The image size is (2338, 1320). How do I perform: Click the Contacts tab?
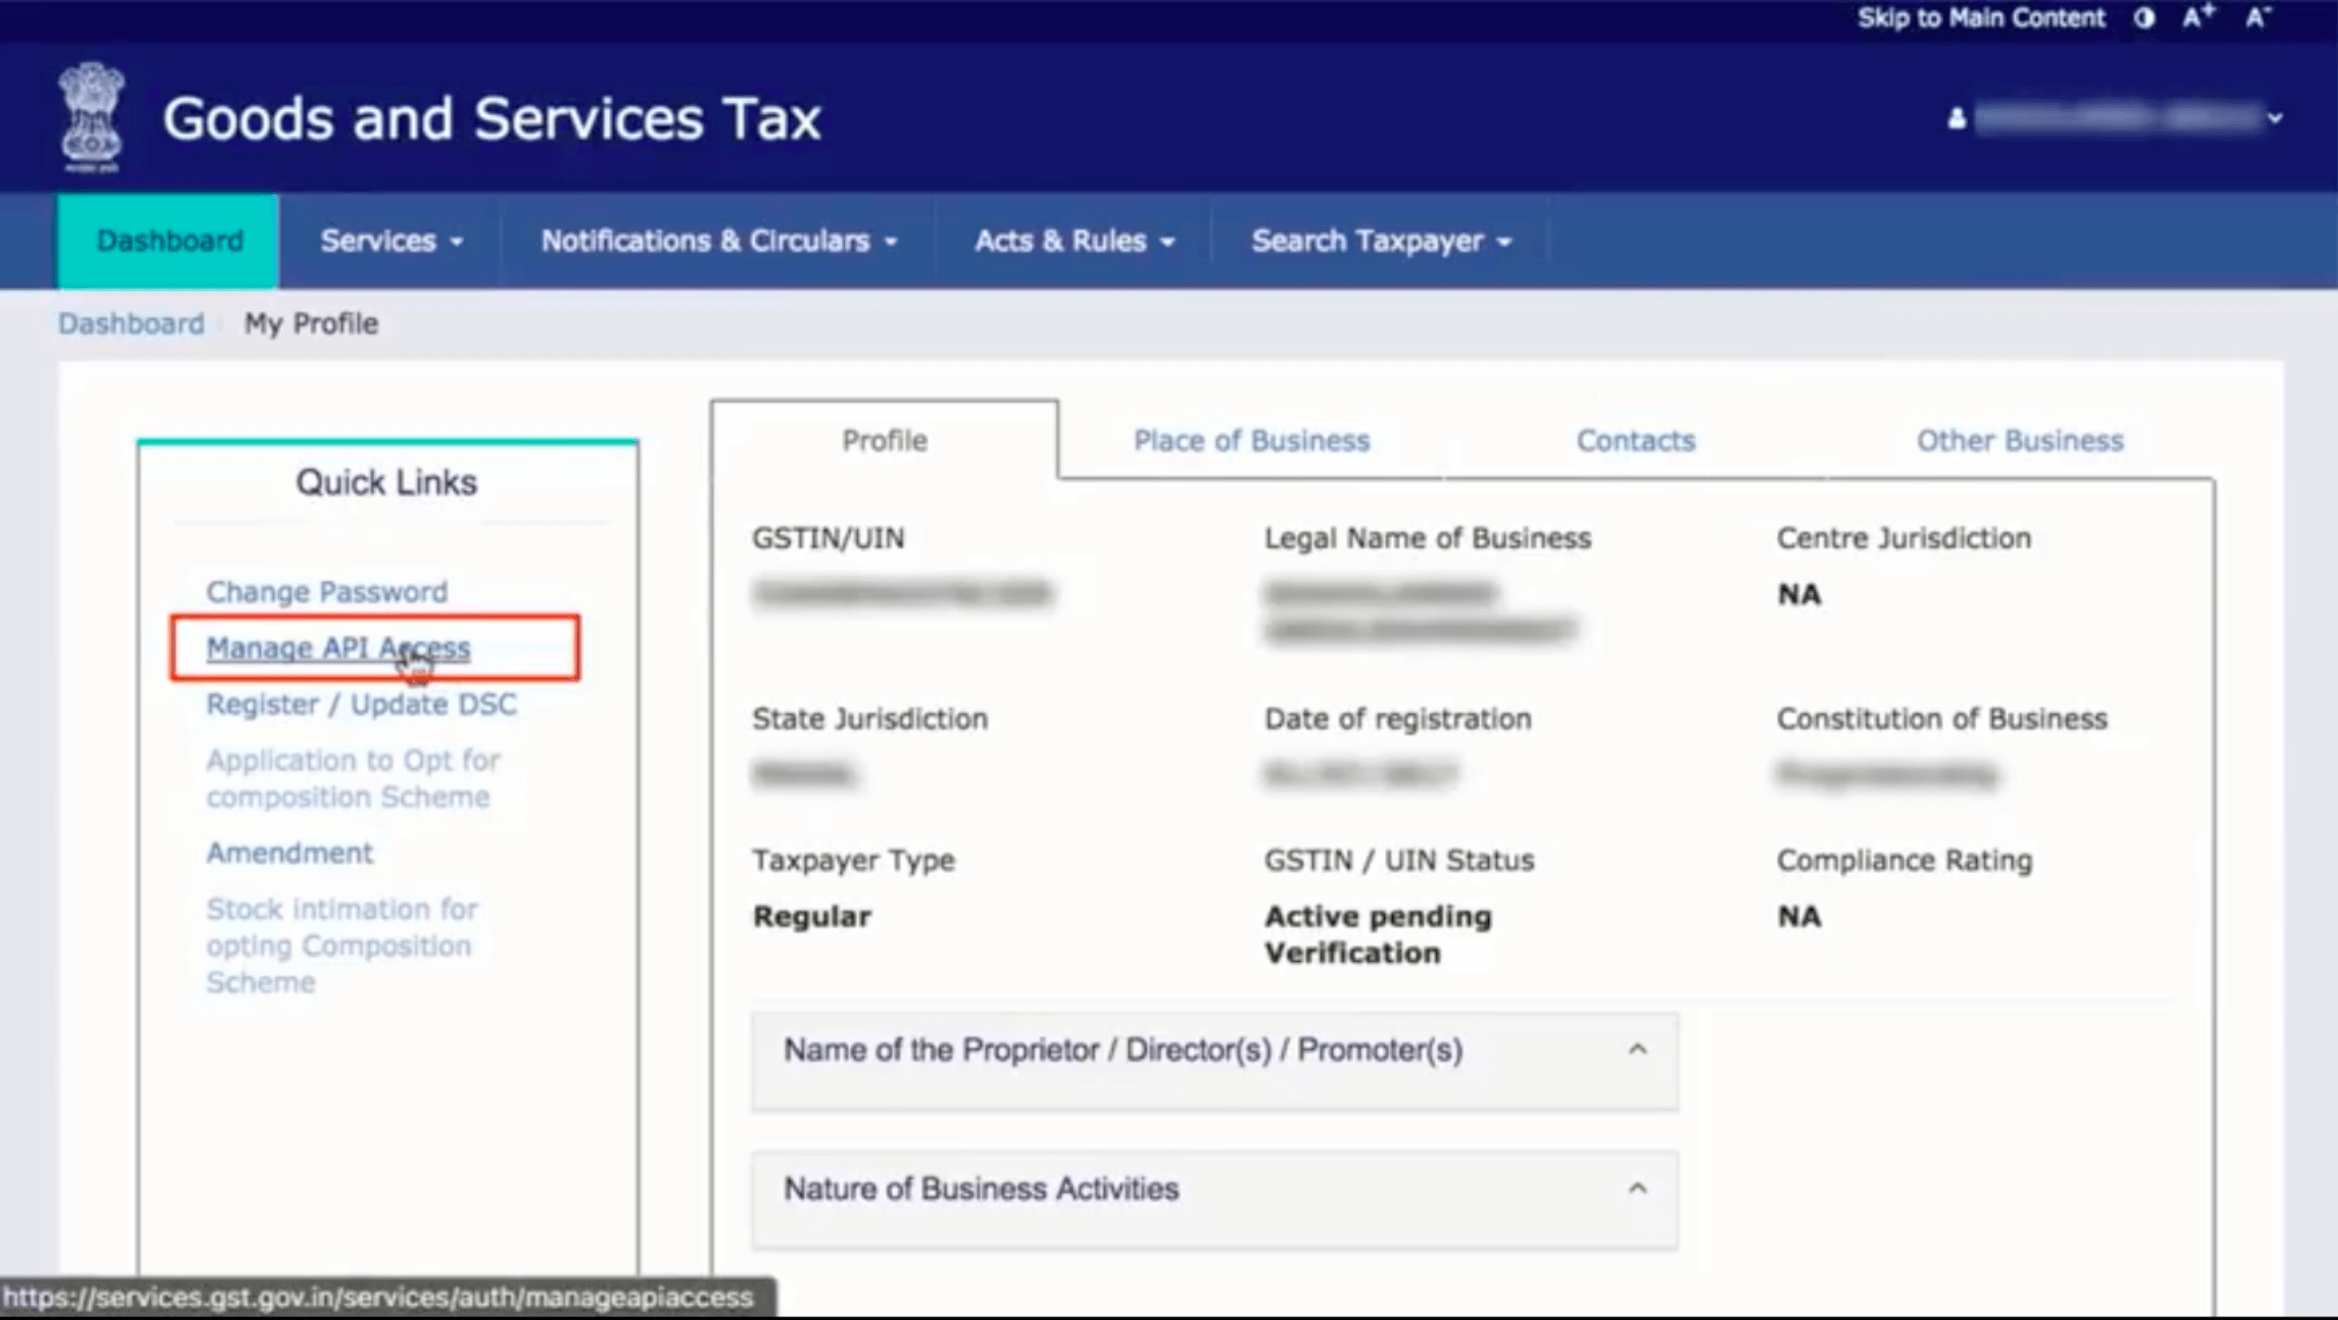1635,440
